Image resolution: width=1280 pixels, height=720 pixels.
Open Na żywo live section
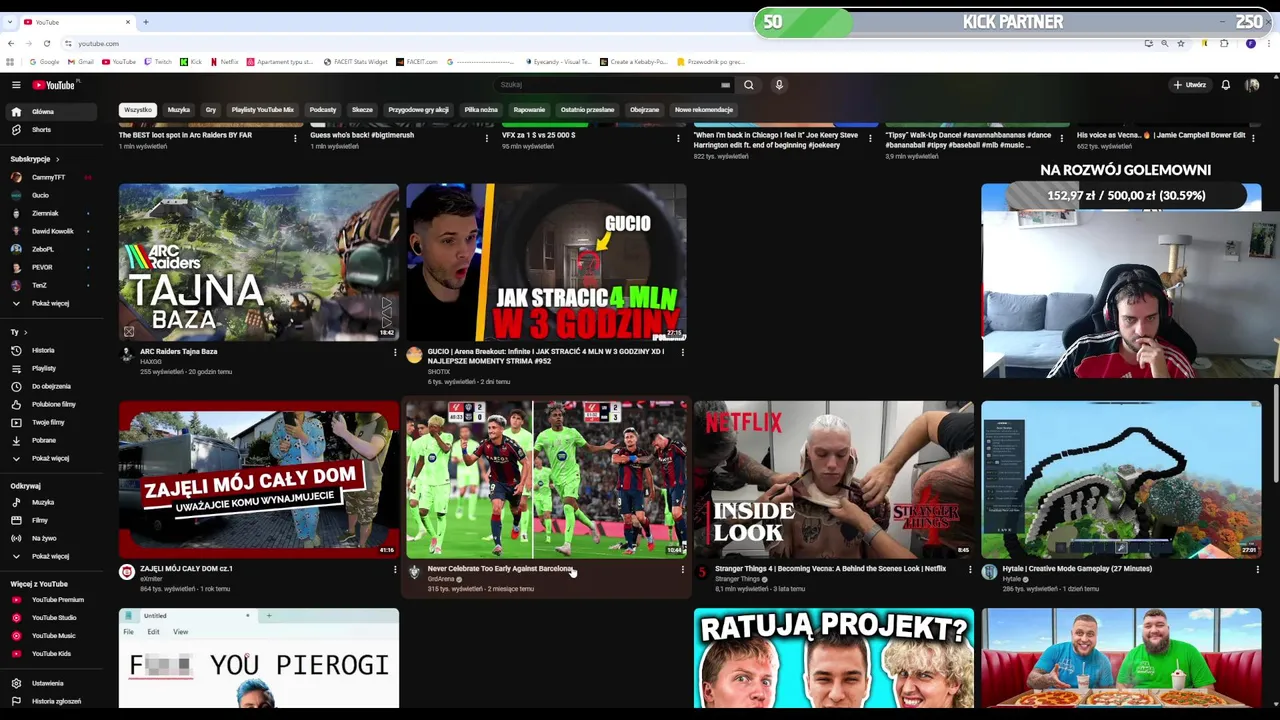coord(50,538)
